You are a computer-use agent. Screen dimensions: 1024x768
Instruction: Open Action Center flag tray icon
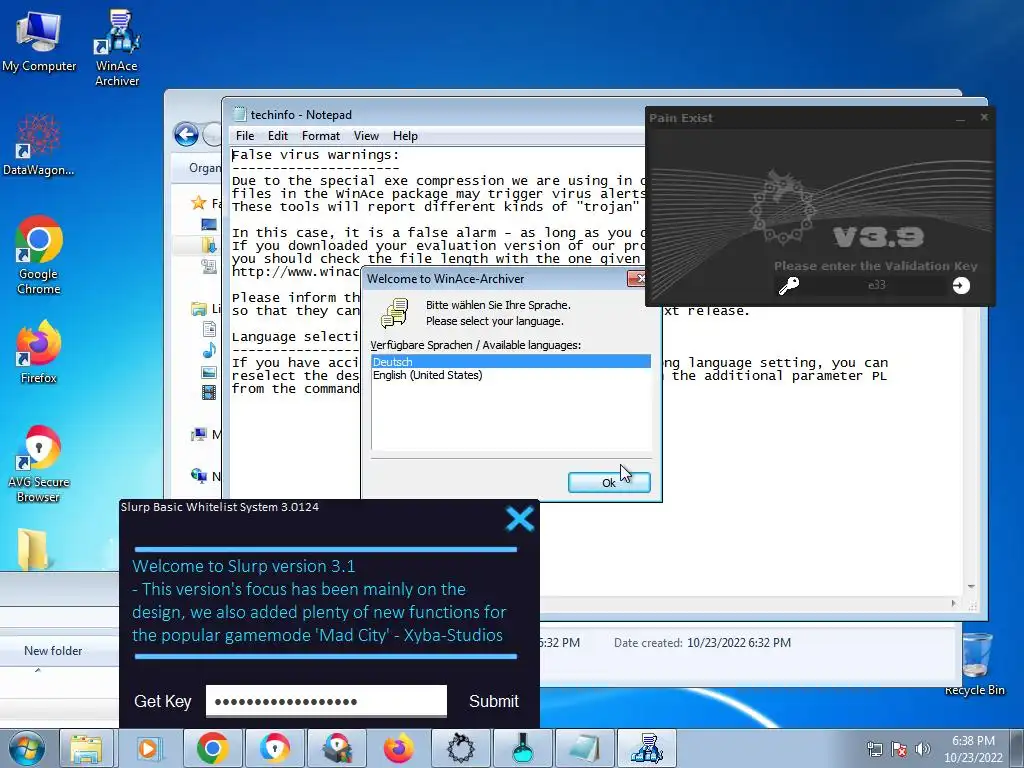899,749
